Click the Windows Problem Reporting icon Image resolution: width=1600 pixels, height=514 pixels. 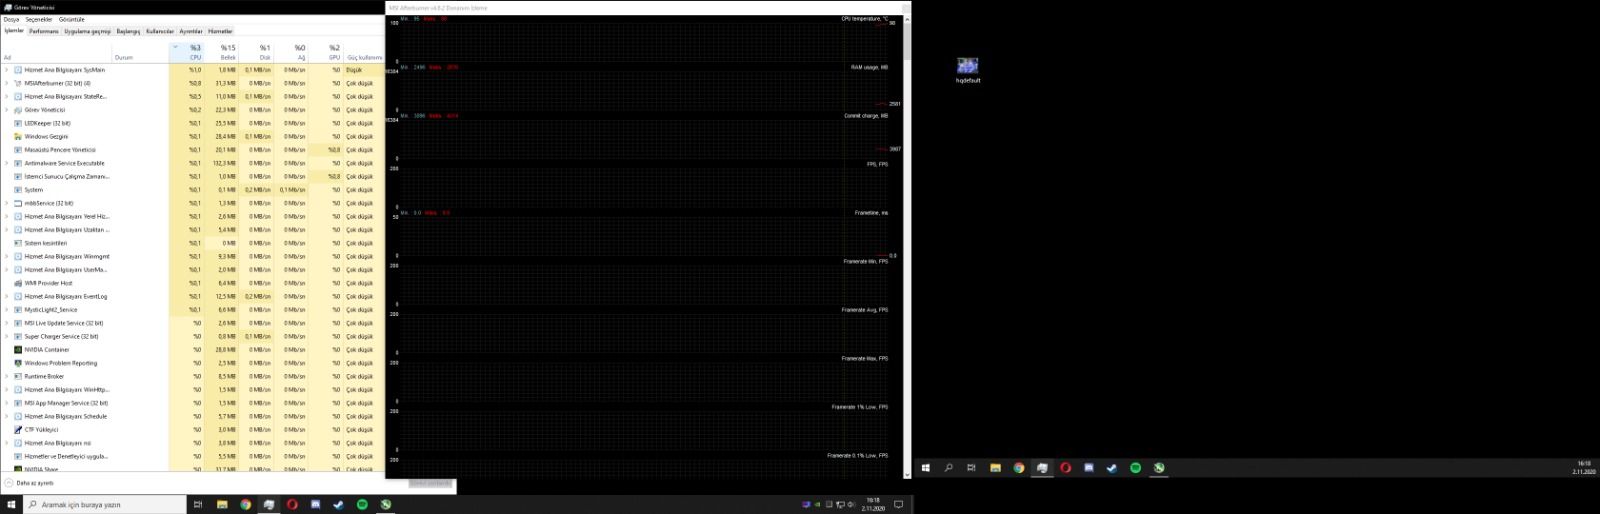click(x=18, y=363)
